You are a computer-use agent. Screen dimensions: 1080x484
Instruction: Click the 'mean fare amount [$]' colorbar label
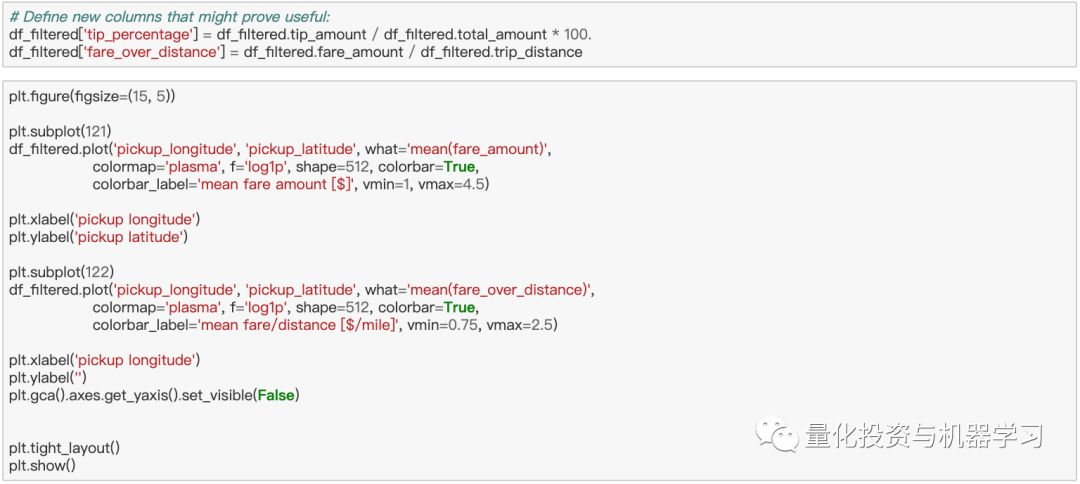(x=276, y=185)
